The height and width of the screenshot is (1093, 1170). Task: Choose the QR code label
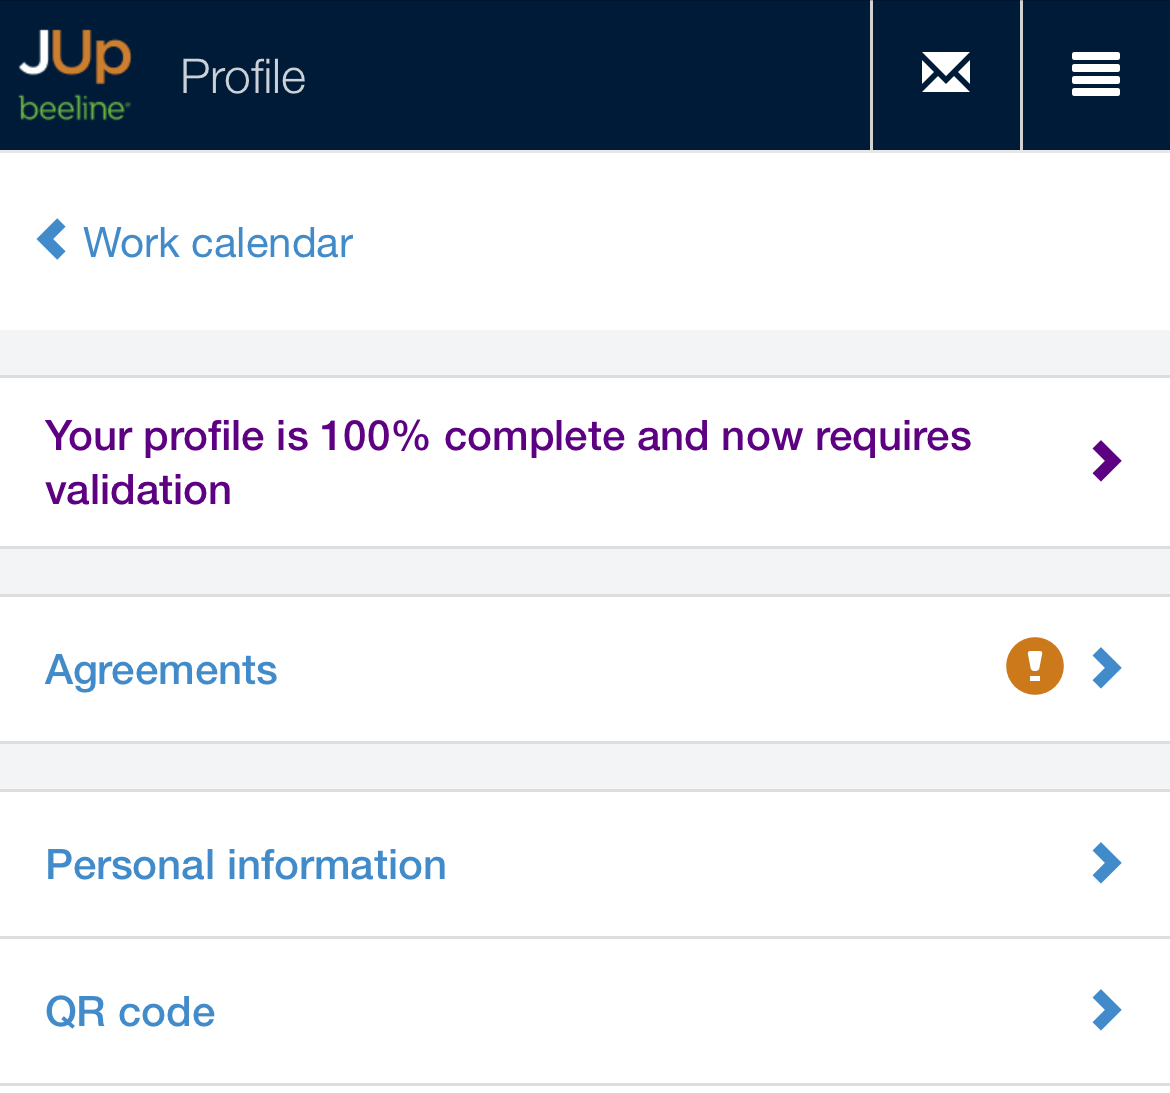[x=130, y=1012]
